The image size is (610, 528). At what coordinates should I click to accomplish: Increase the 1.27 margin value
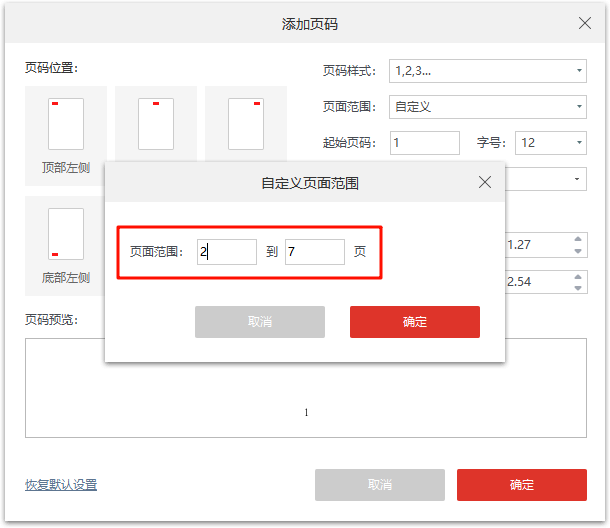coord(578,239)
